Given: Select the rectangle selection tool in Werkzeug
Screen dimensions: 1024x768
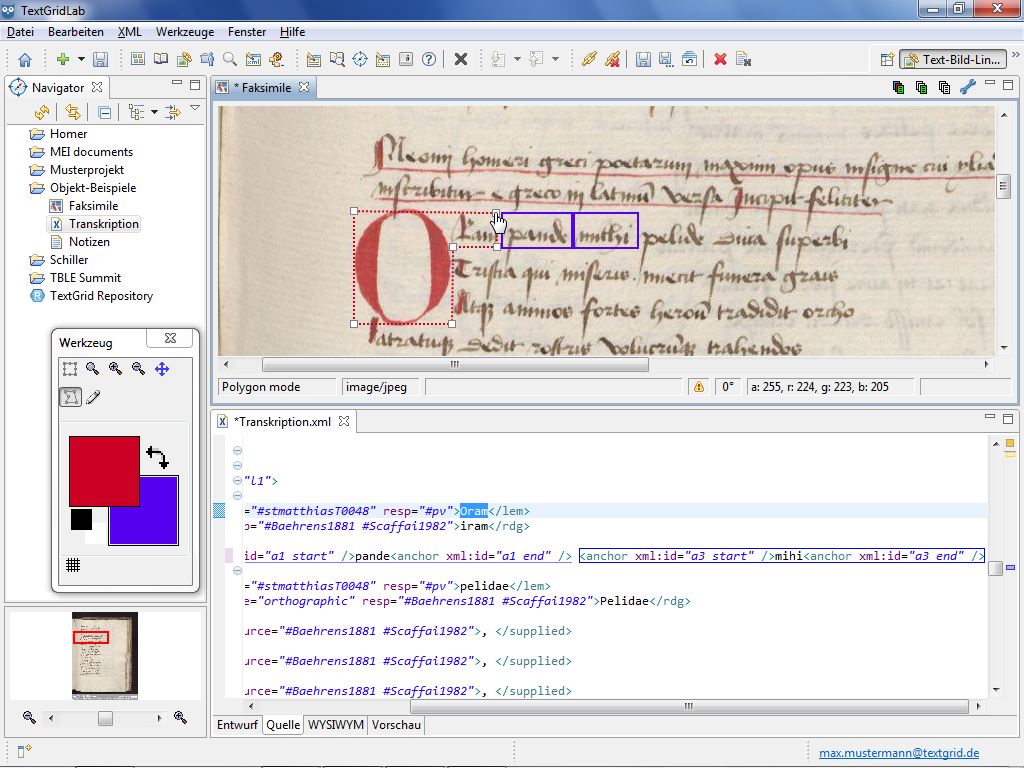Looking at the screenshot, I should click(70, 369).
